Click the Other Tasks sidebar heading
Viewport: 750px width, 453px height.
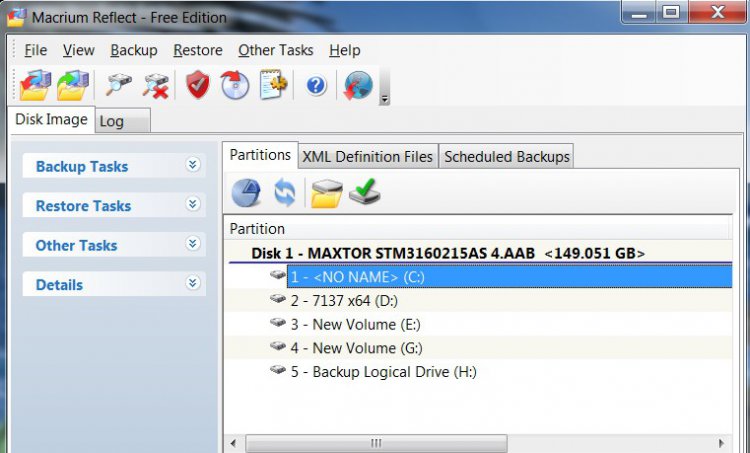coord(76,245)
